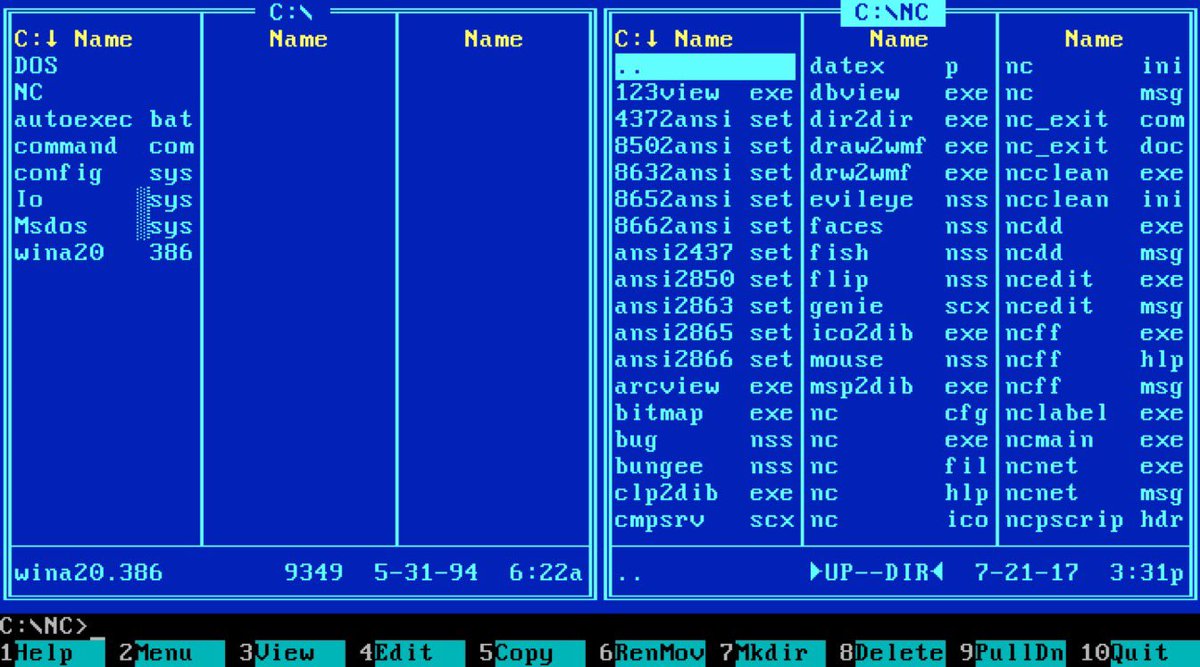Viewport: 1200px width, 667px height.
Task: Select the nc ico file
Action: click(x=899, y=519)
